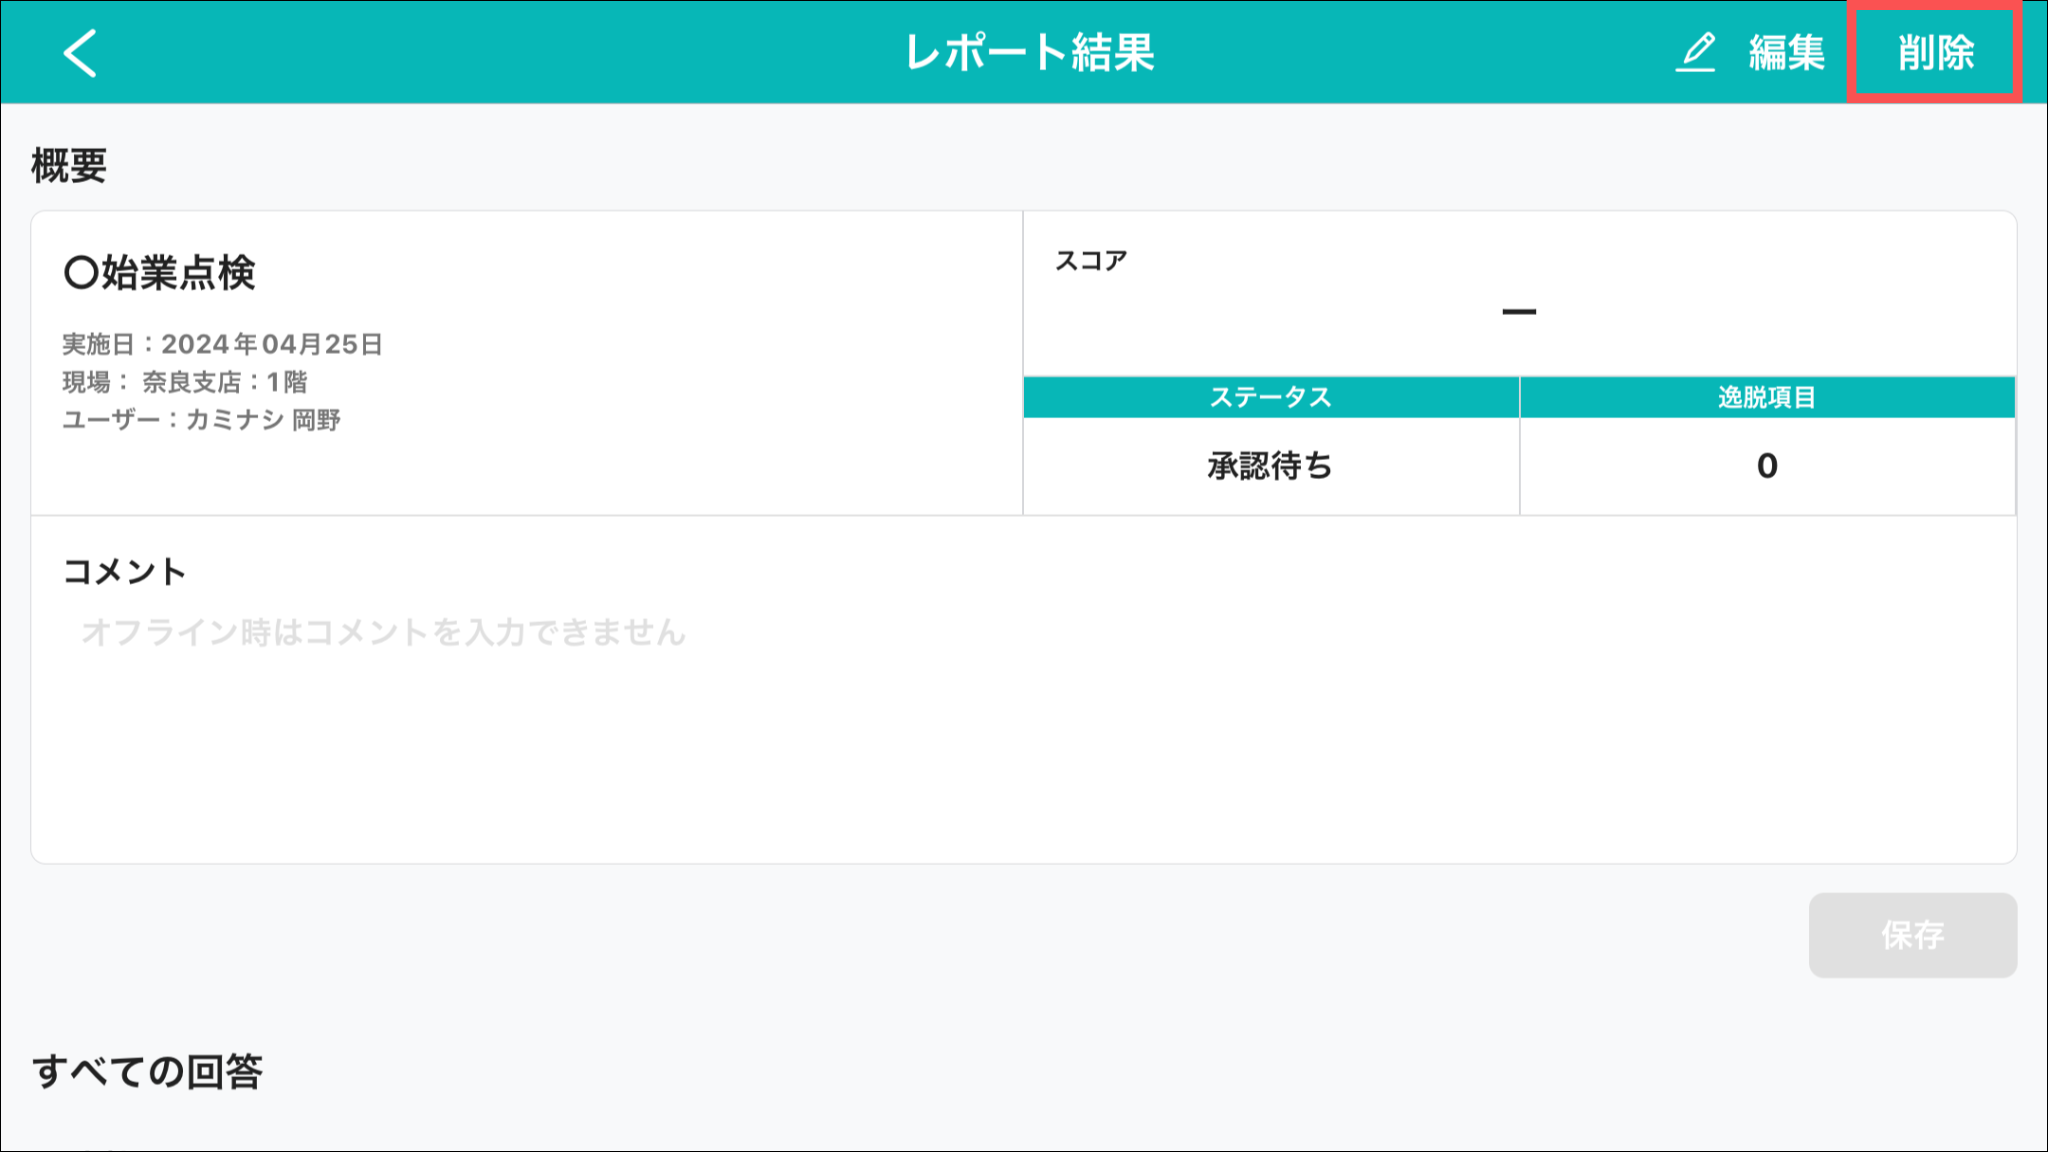Select the ステータス header cell
This screenshot has width=2048, height=1152.
pos(1270,397)
